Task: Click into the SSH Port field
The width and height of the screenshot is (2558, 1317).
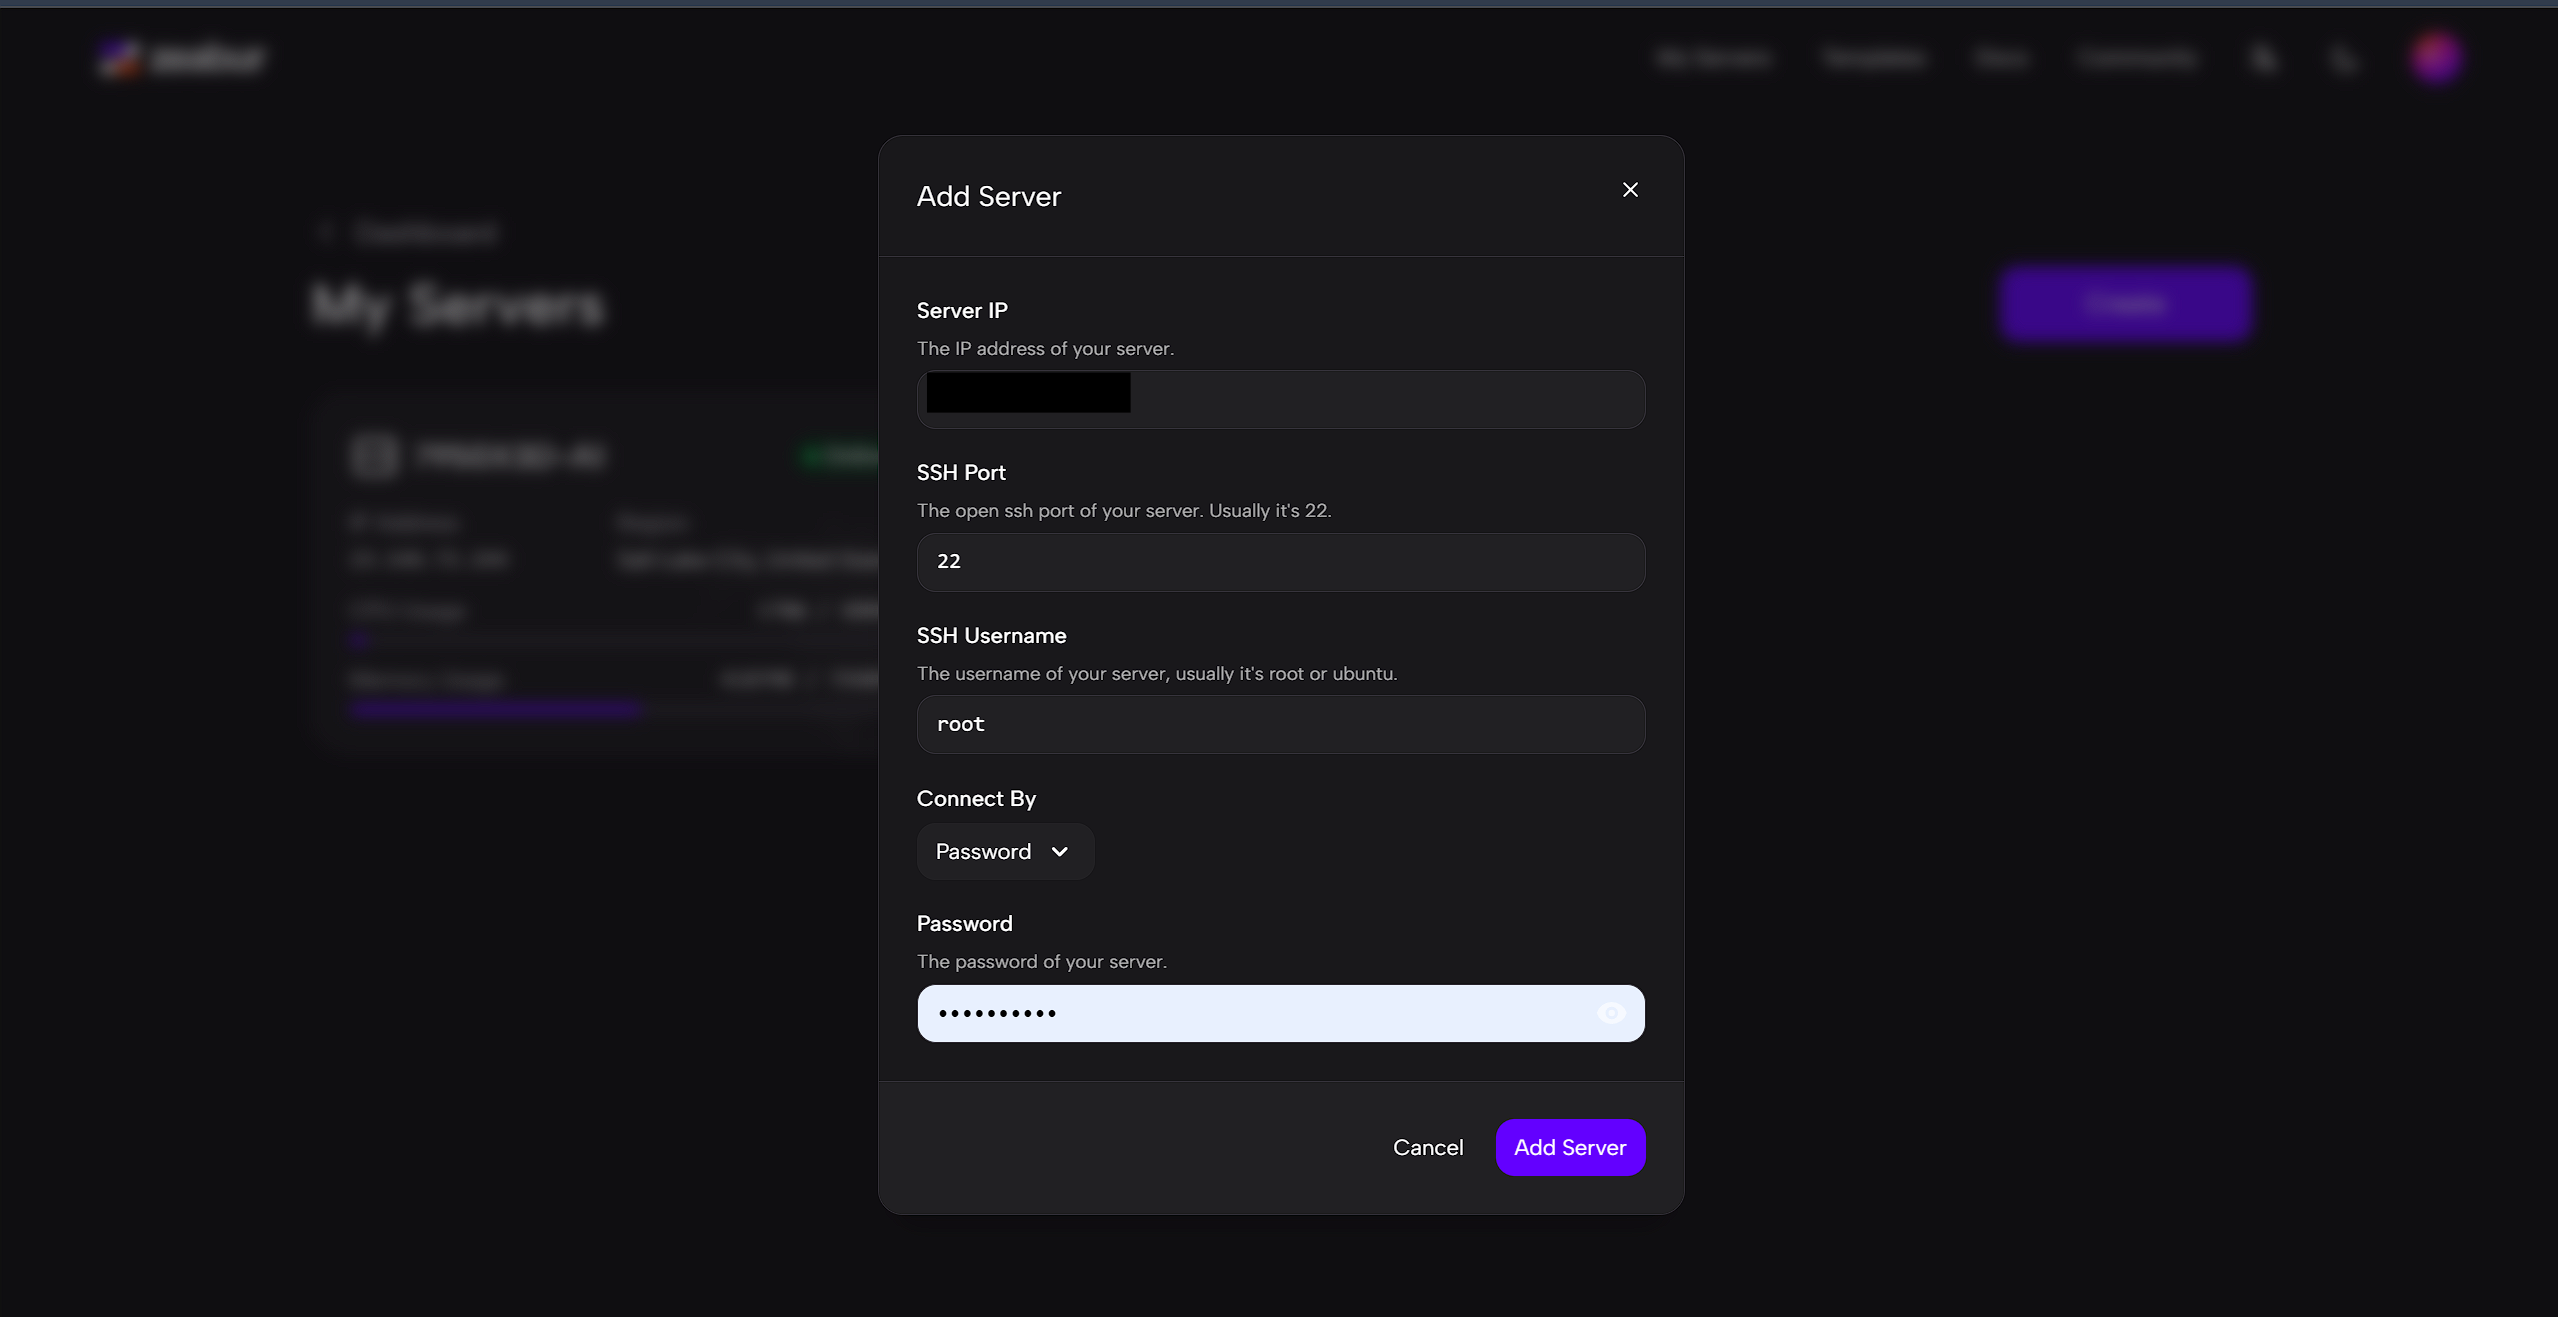Action: [x=1280, y=562]
